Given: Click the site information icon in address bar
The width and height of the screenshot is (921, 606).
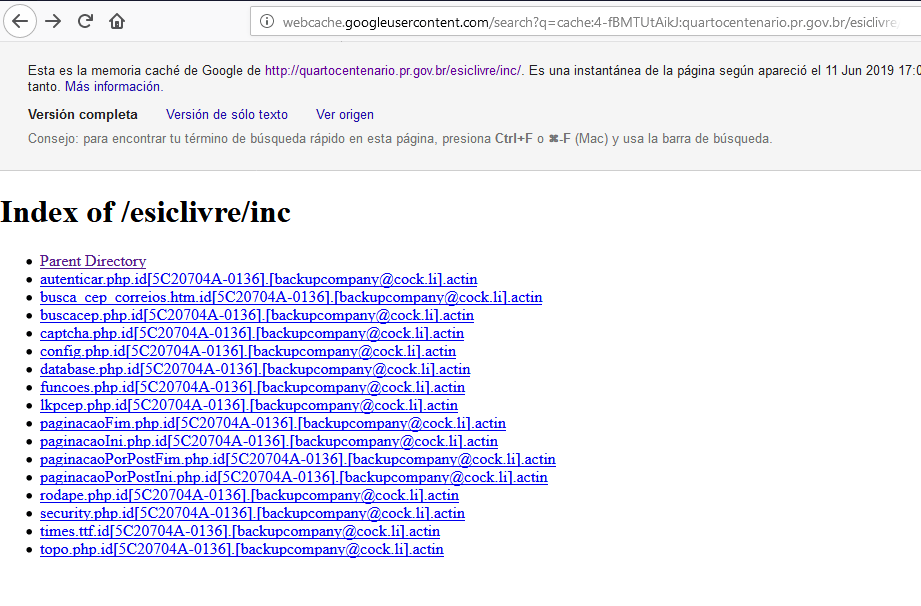Looking at the screenshot, I should point(267,22).
